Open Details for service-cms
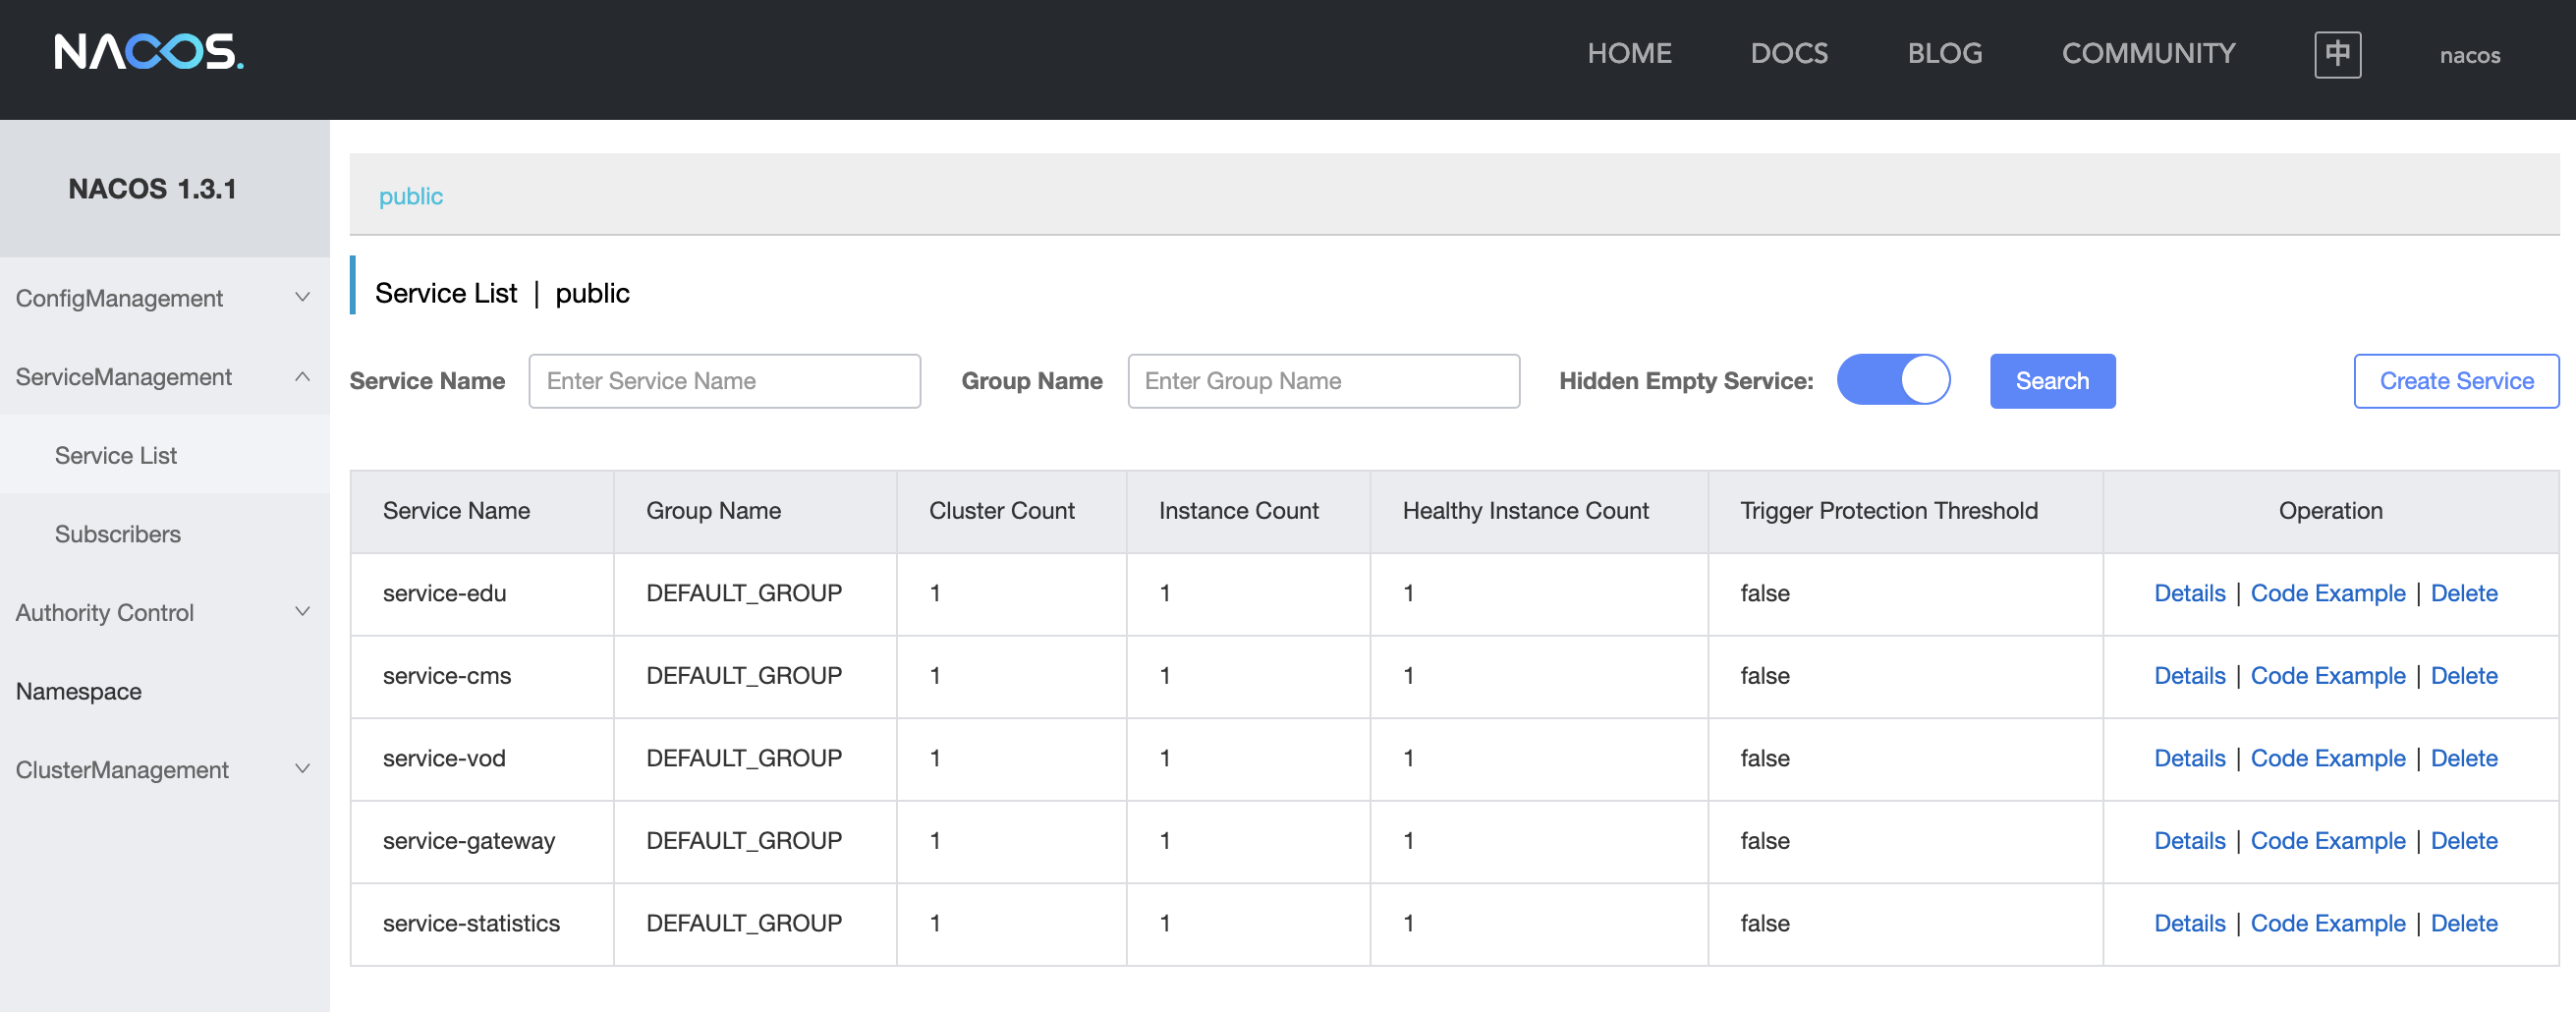Image resolution: width=2576 pixels, height=1012 pixels. (2189, 675)
